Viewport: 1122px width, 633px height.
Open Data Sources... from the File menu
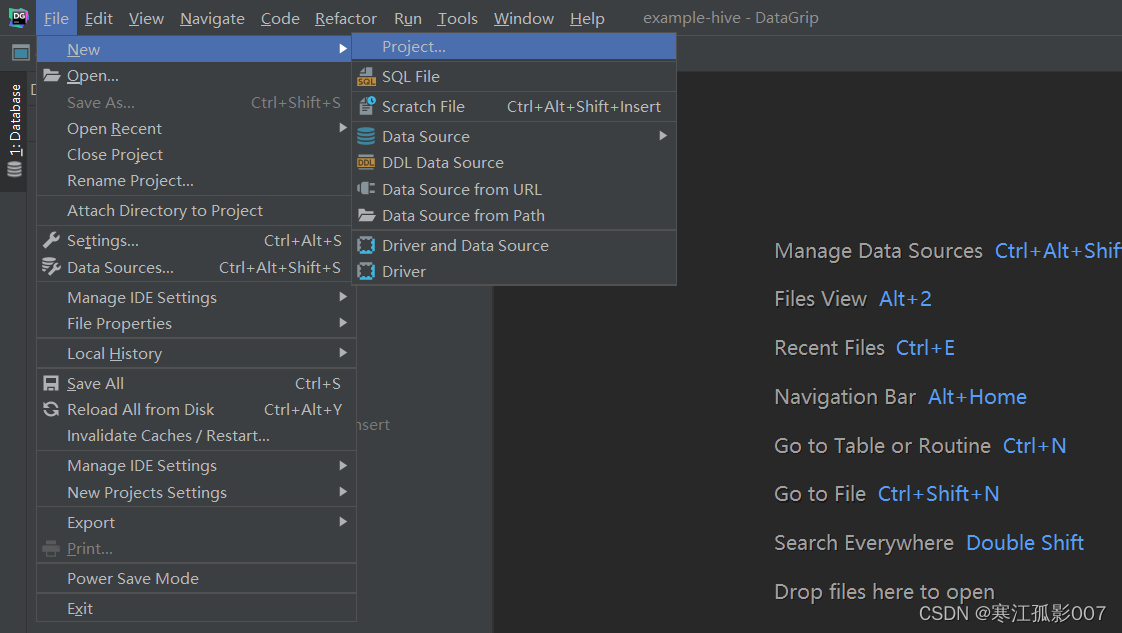point(194,267)
